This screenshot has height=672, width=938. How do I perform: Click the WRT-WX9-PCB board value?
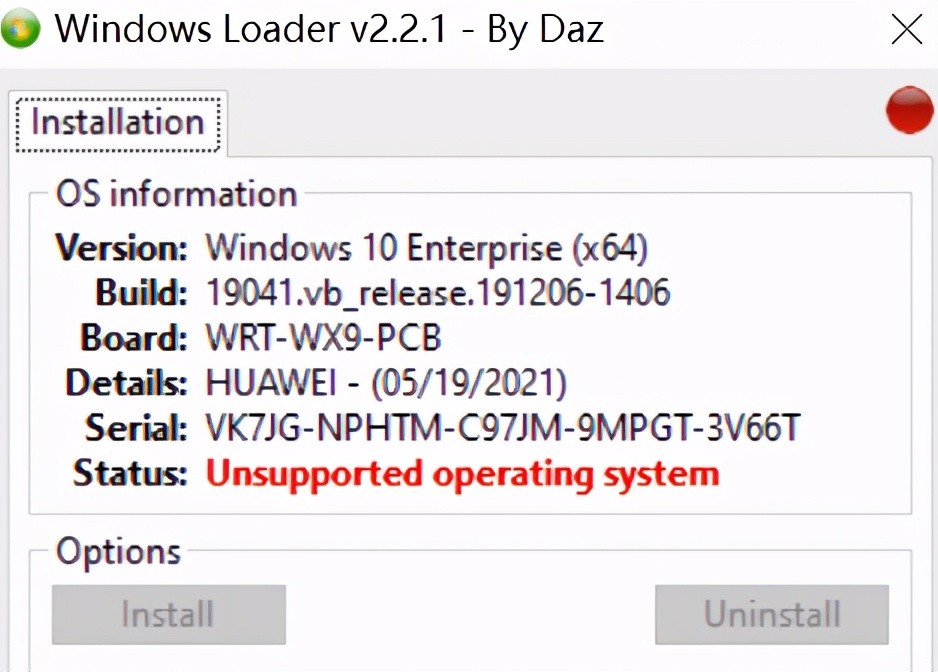pyautogui.click(x=323, y=338)
